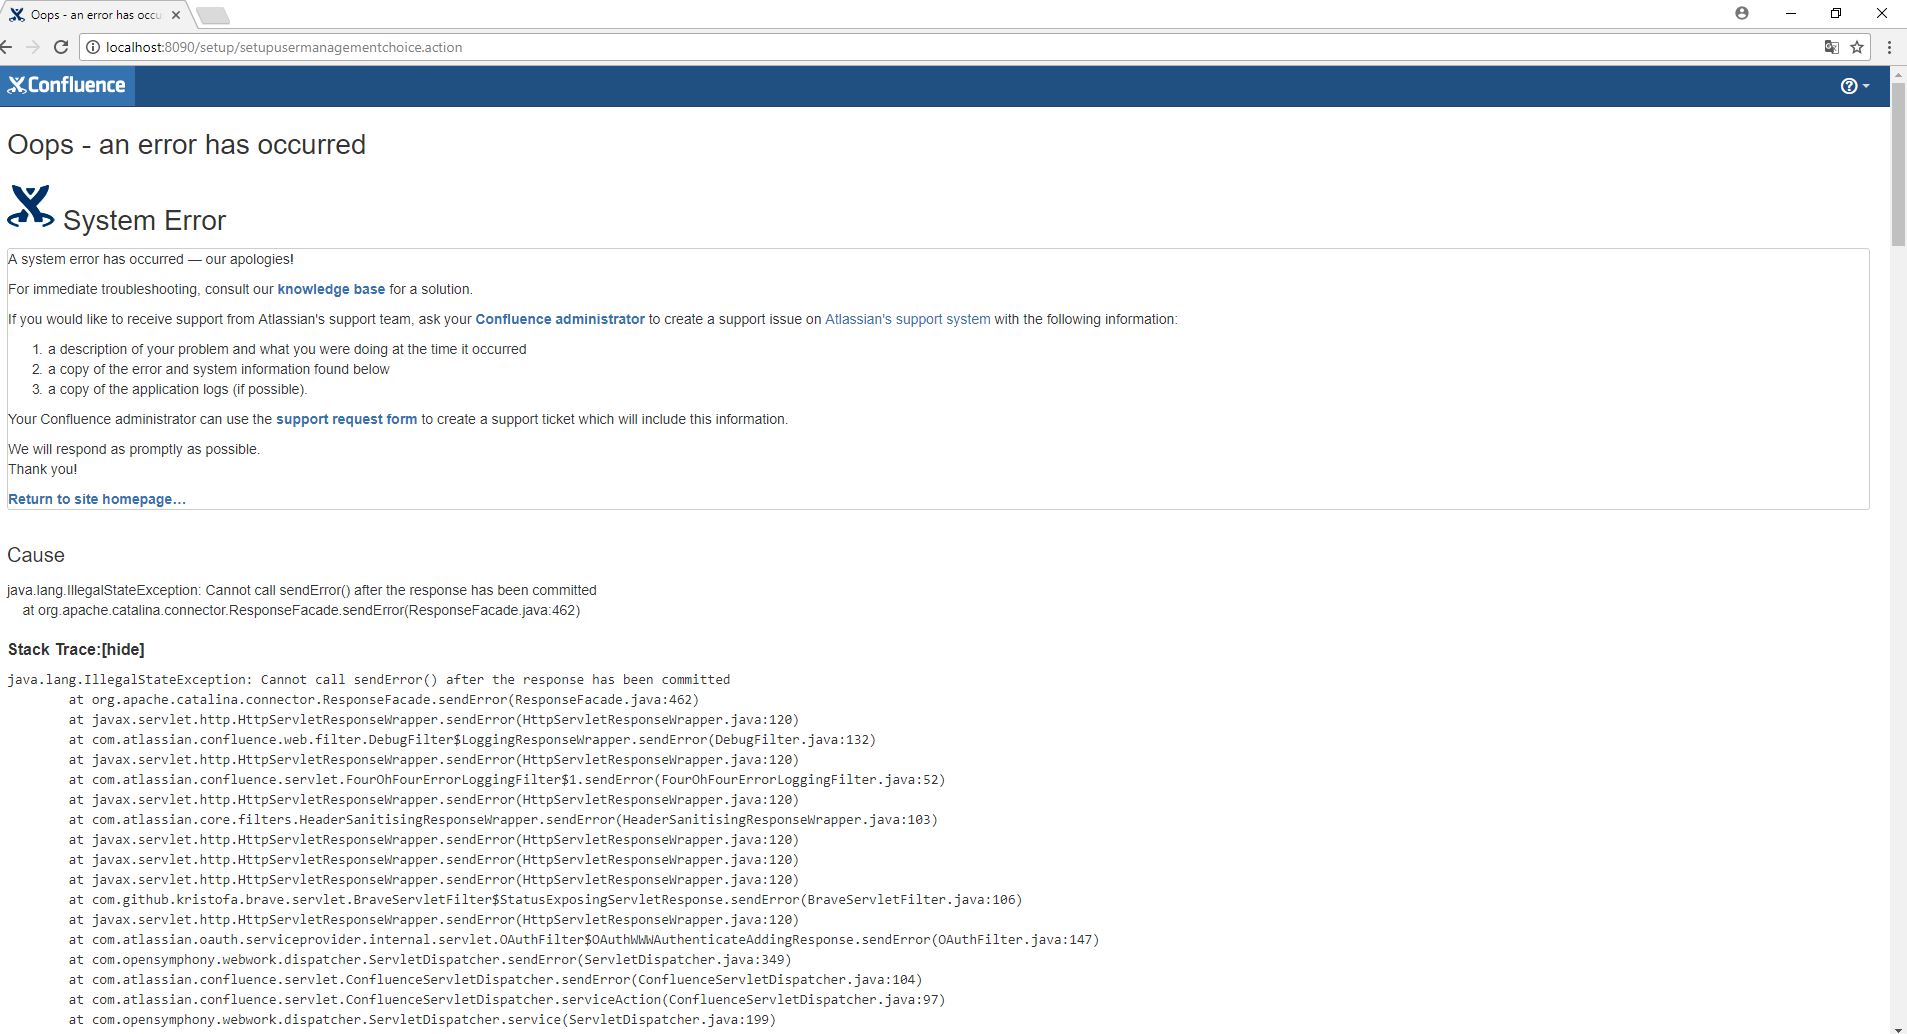Screen dimensions: 1907x1034
Task: Click the 'Oops - an error has occurred' heading
Action: [x=187, y=145]
